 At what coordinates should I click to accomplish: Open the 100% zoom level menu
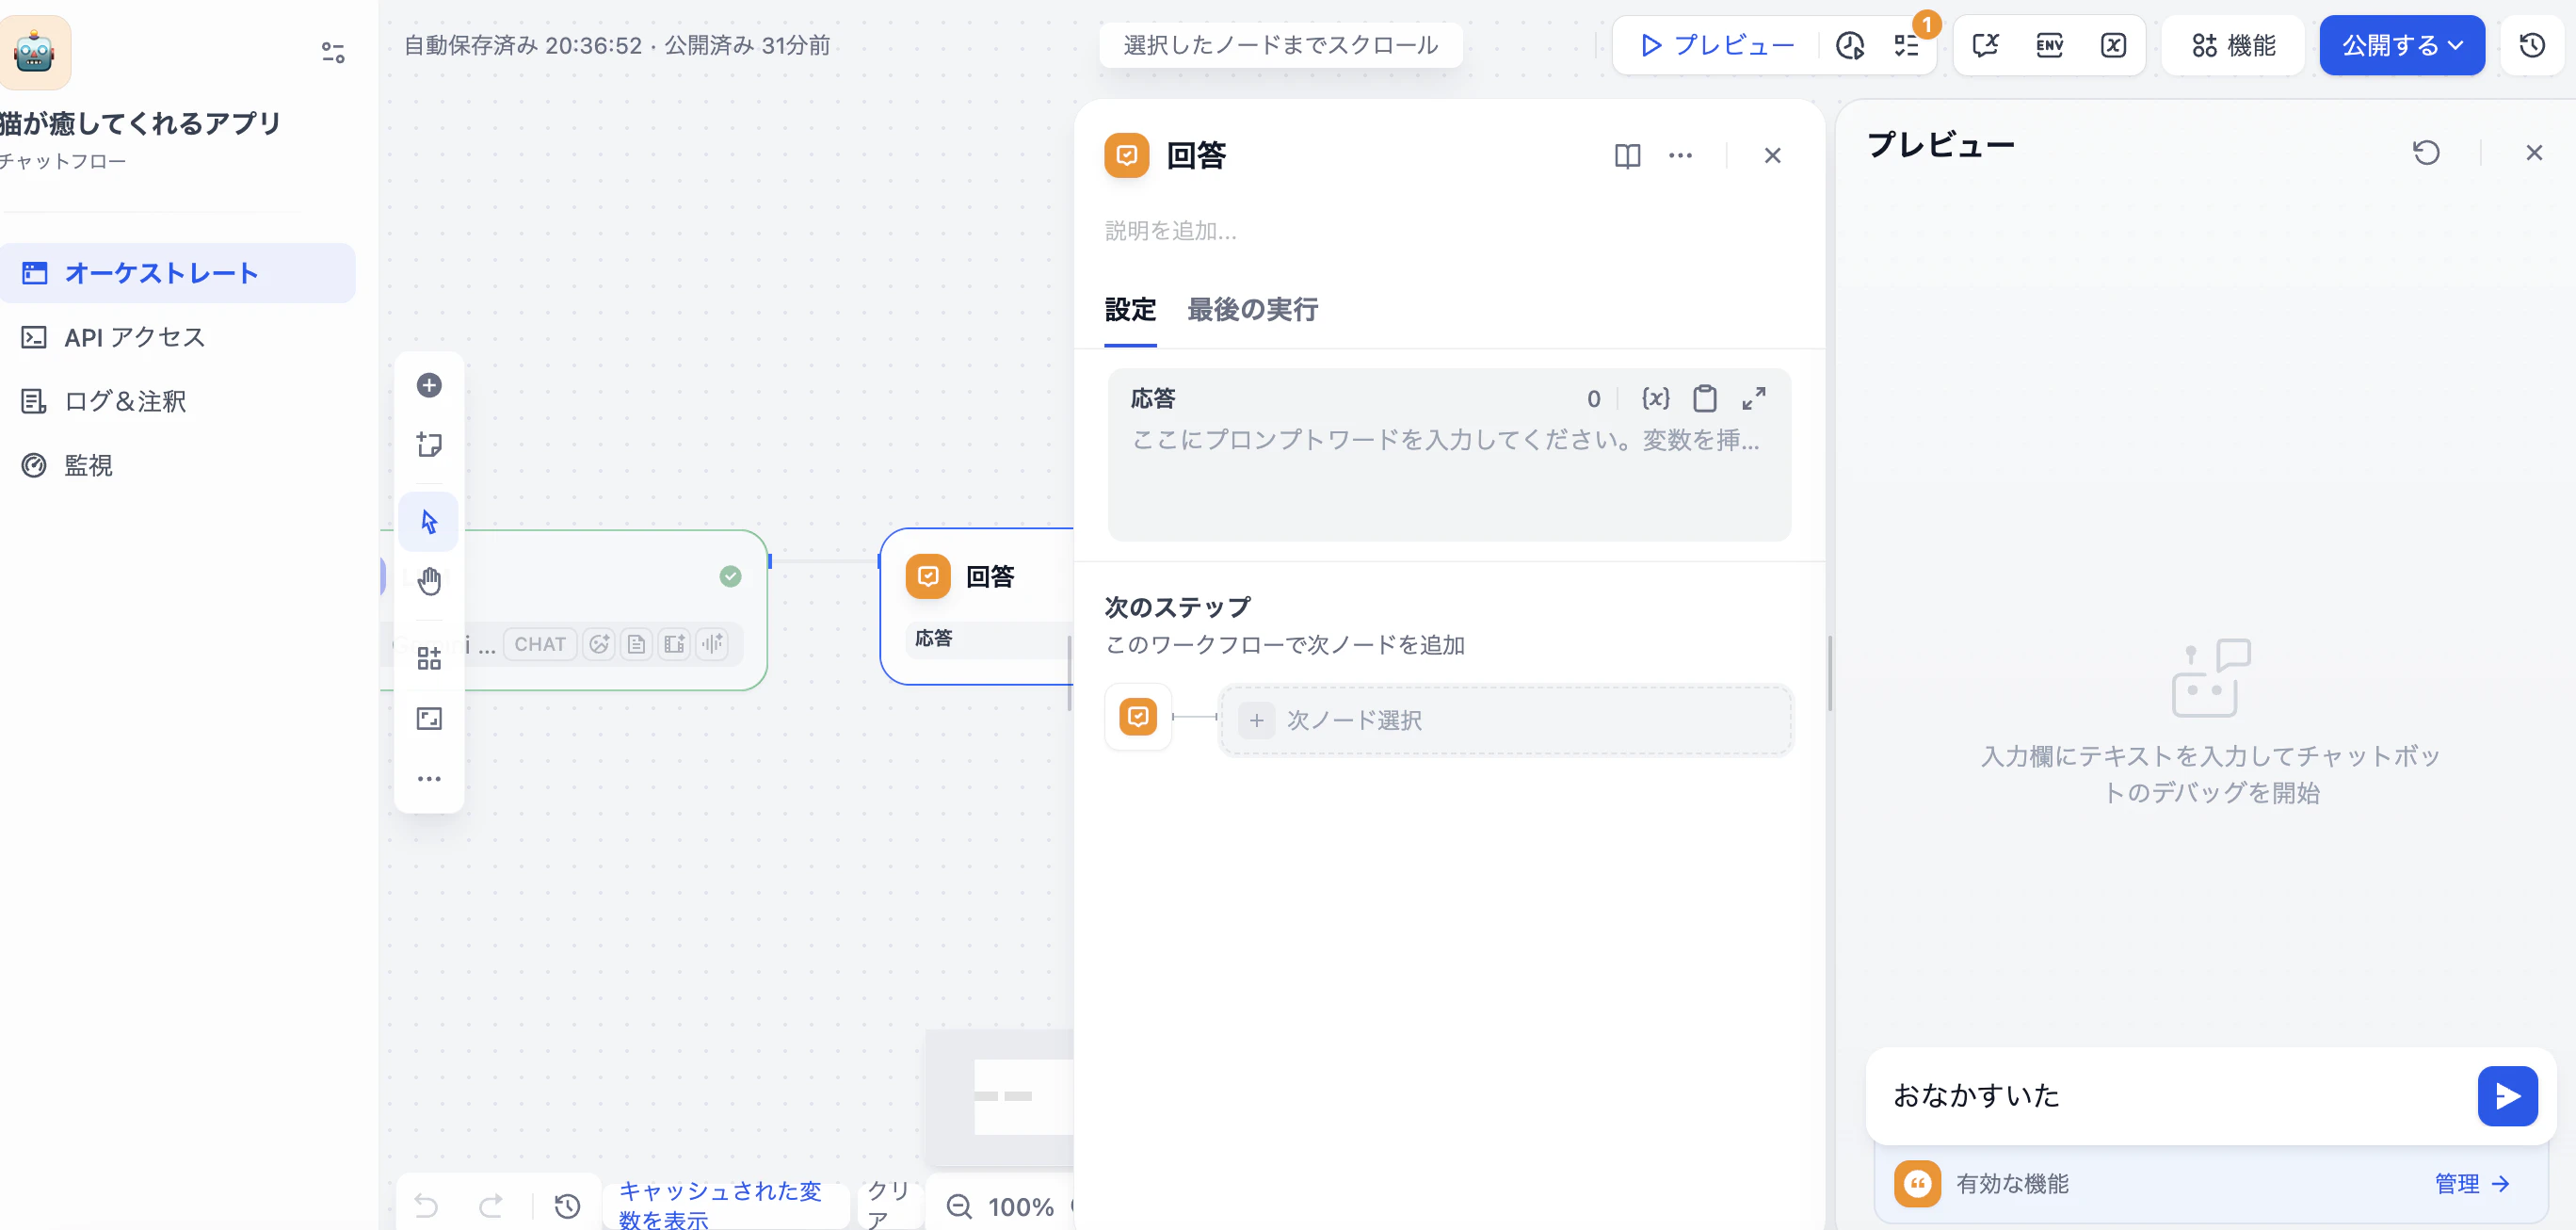click(1020, 1207)
